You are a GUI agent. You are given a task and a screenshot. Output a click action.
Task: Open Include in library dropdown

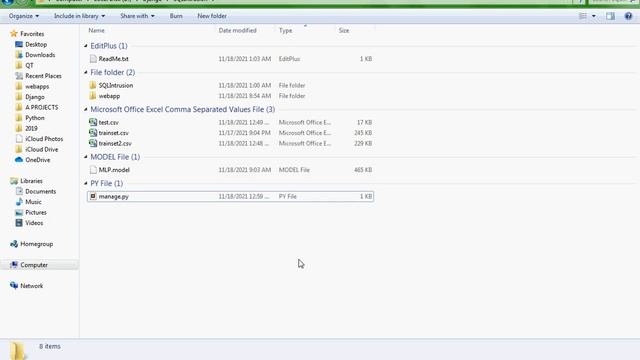[x=79, y=16]
